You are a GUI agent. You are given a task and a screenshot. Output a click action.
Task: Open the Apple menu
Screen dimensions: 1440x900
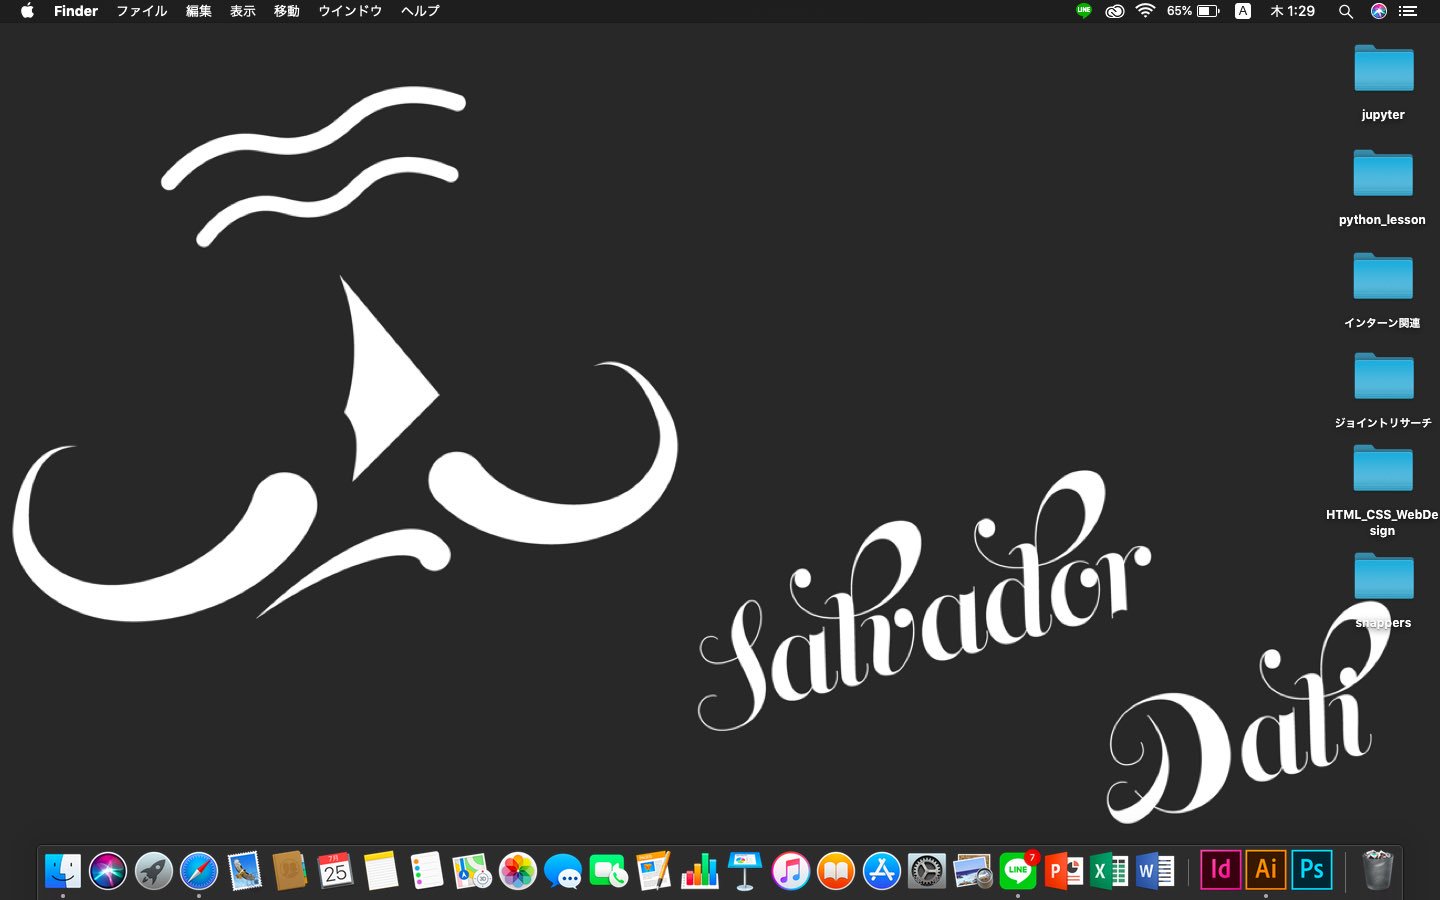[x=27, y=11]
